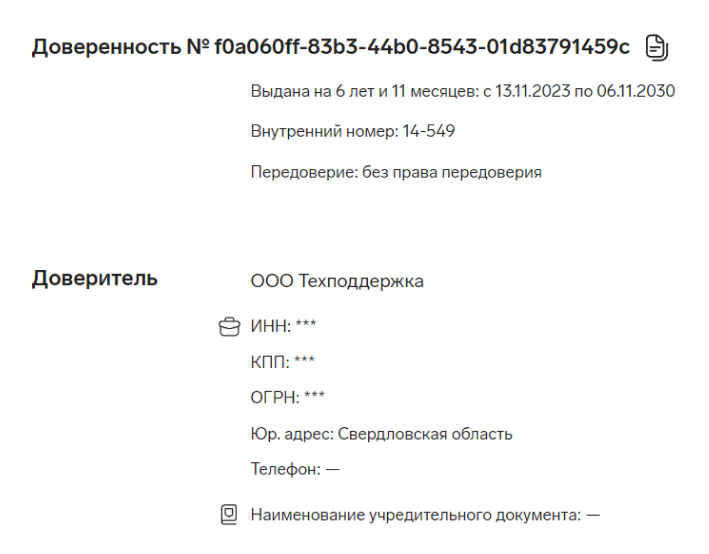Click the document icon beside founding document name

click(x=229, y=515)
